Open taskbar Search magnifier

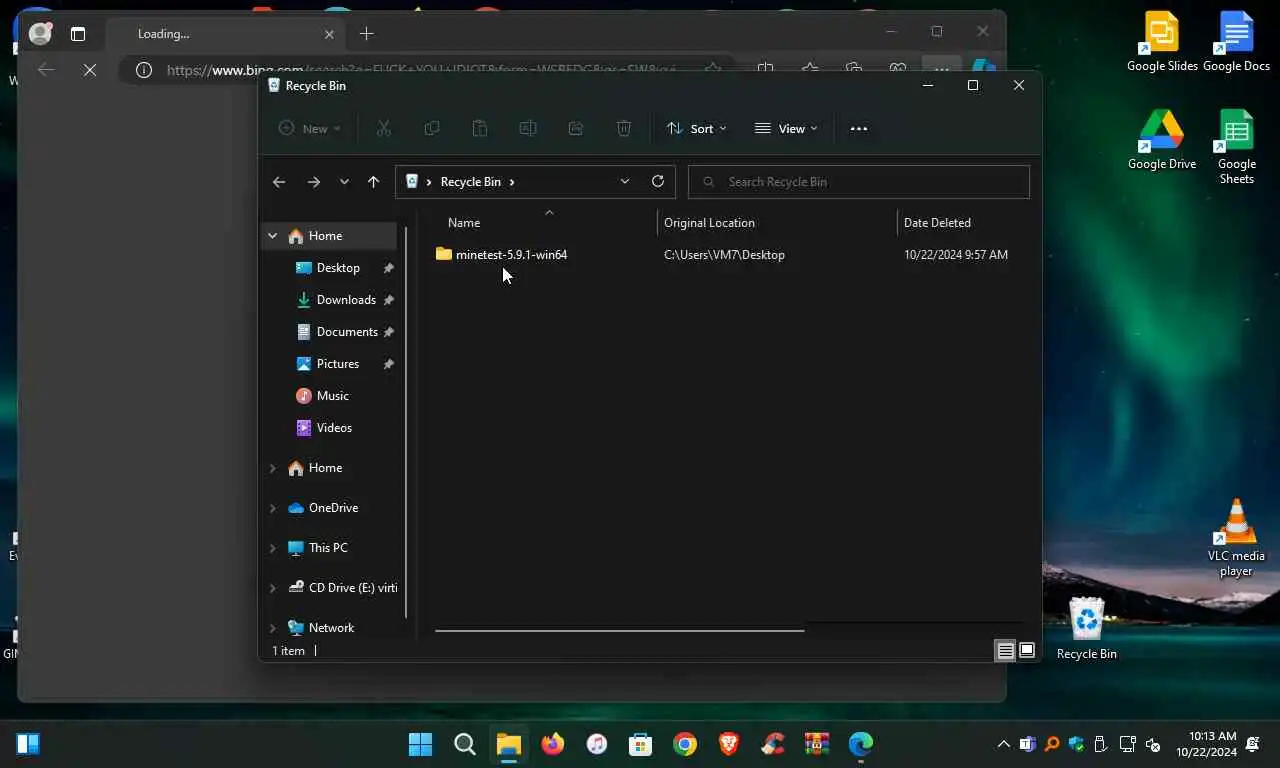465,744
